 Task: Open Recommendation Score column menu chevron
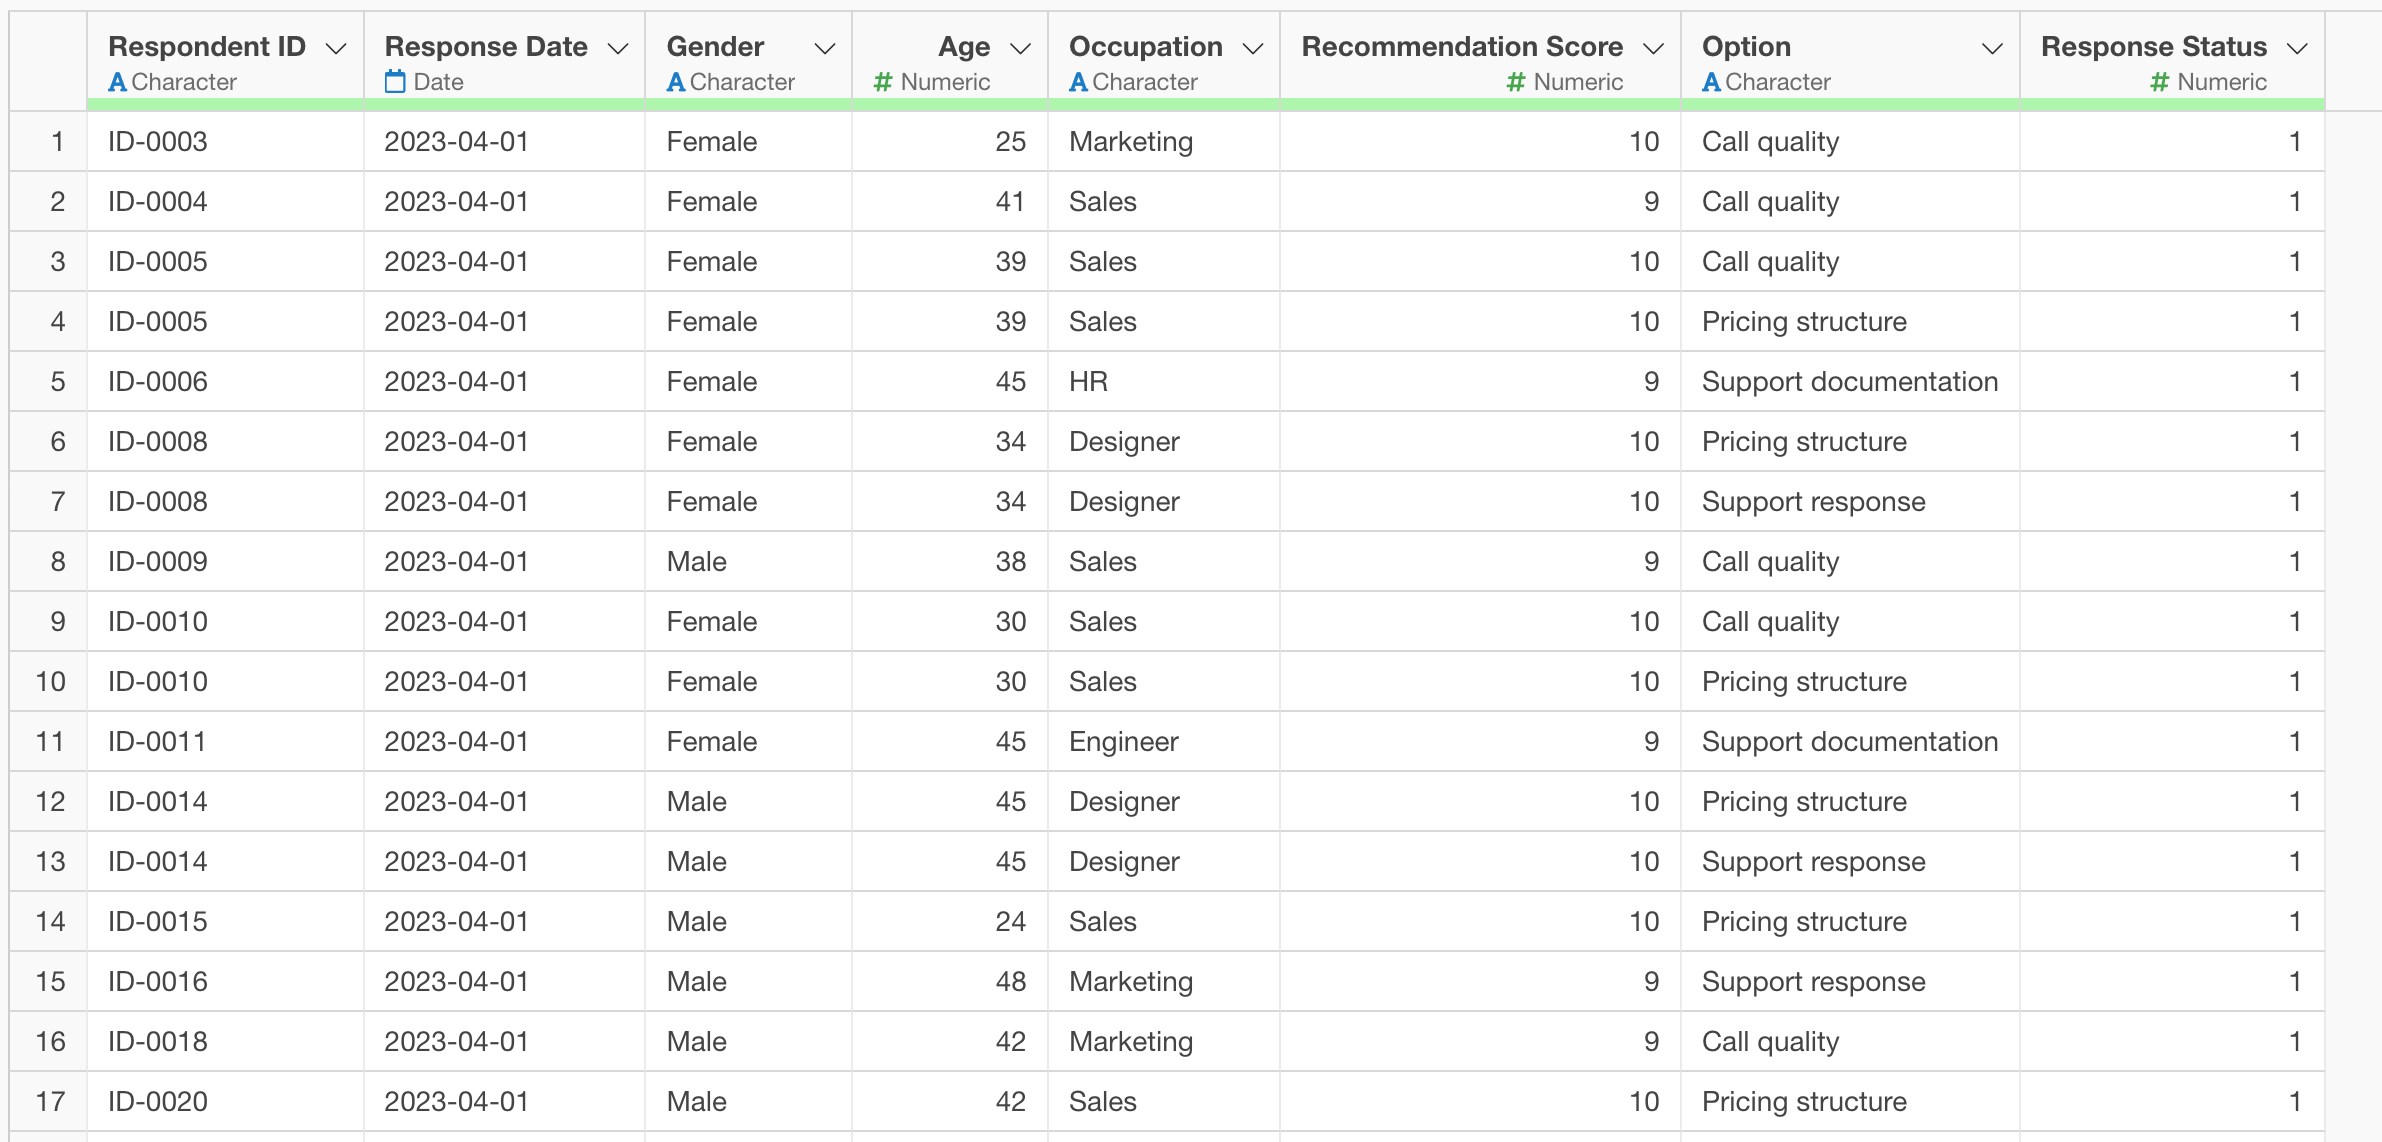point(1653,48)
